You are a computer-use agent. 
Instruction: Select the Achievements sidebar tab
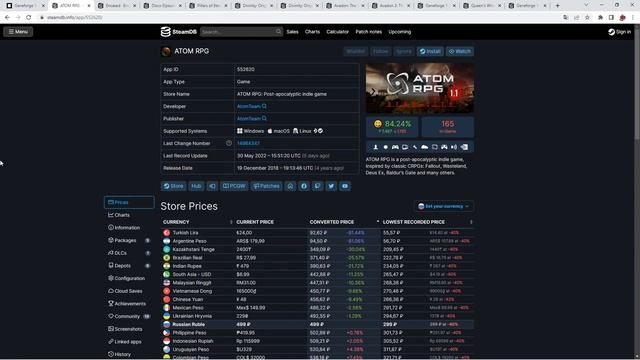pyautogui.click(x=129, y=304)
